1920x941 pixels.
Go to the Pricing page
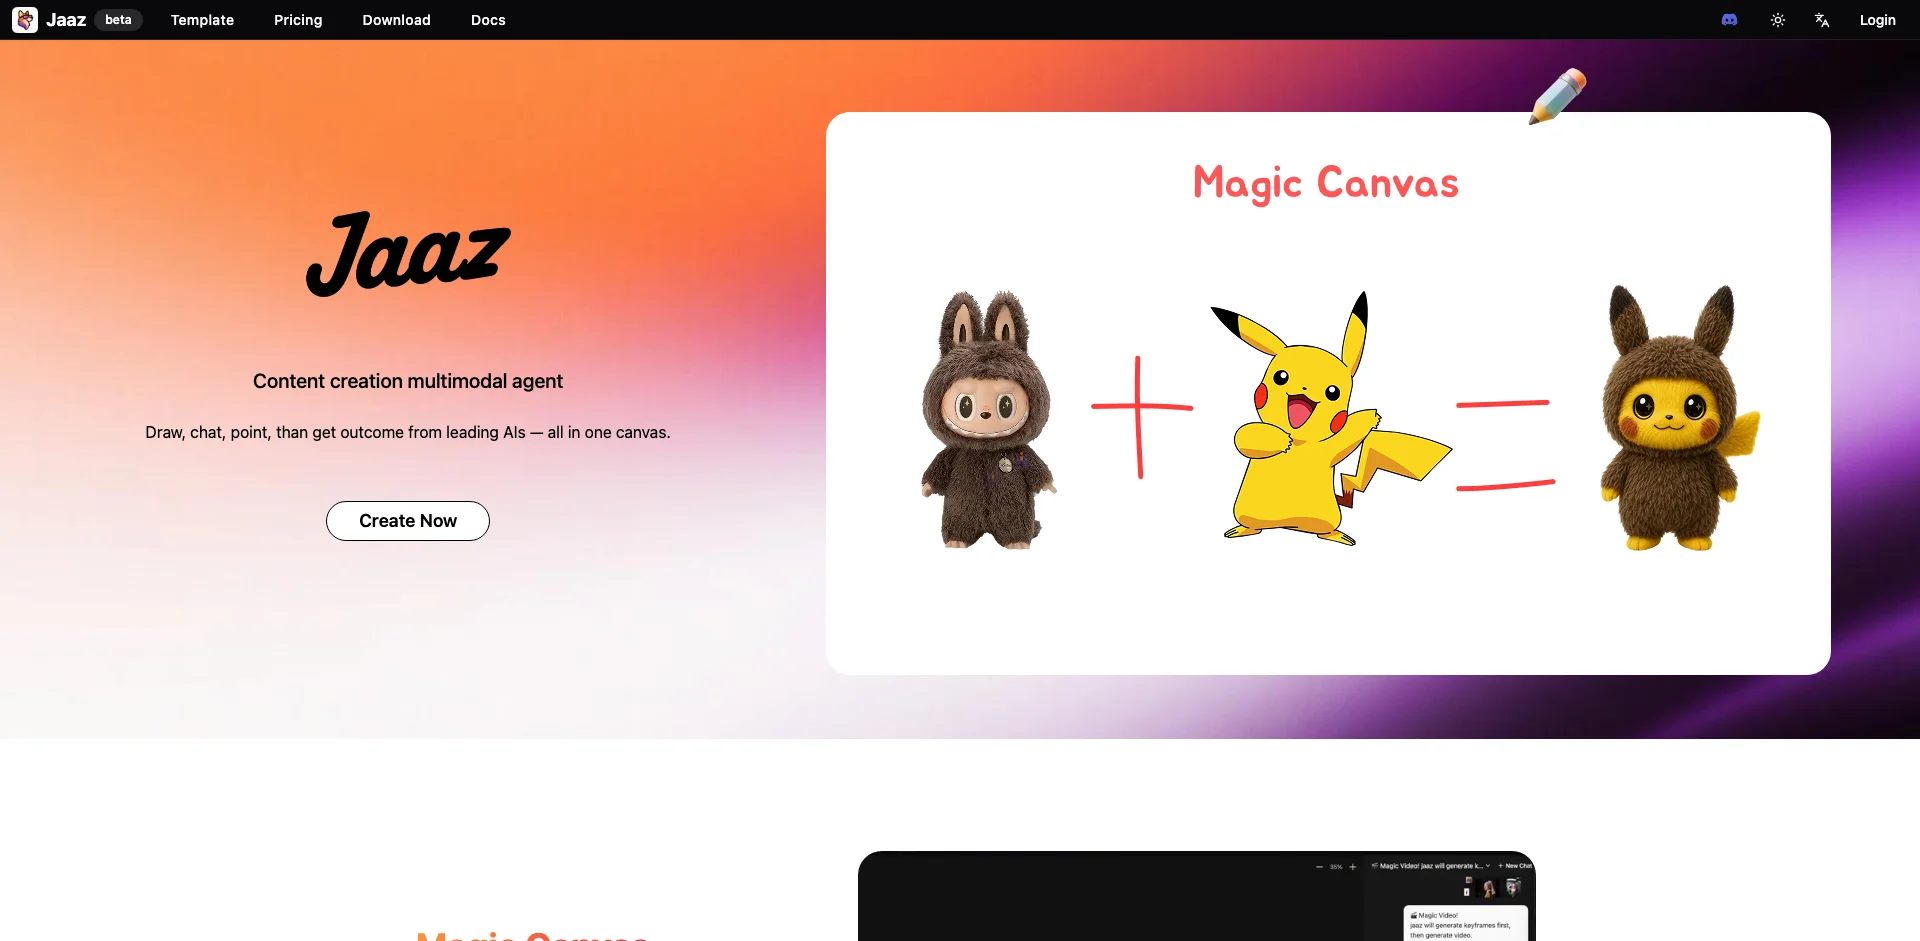(x=298, y=20)
